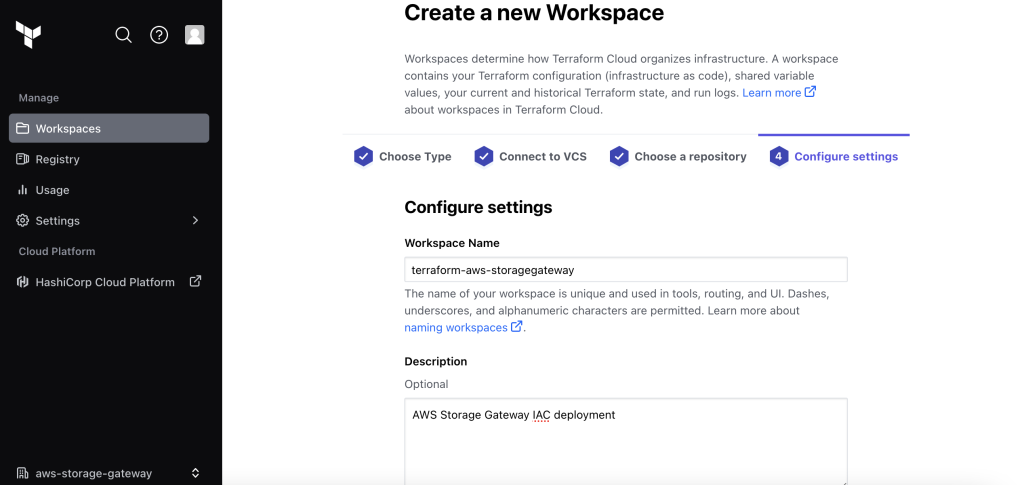The width and height of the screenshot is (1024, 485).
Task: Open the search magnifier icon
Action: click(123, 35)
